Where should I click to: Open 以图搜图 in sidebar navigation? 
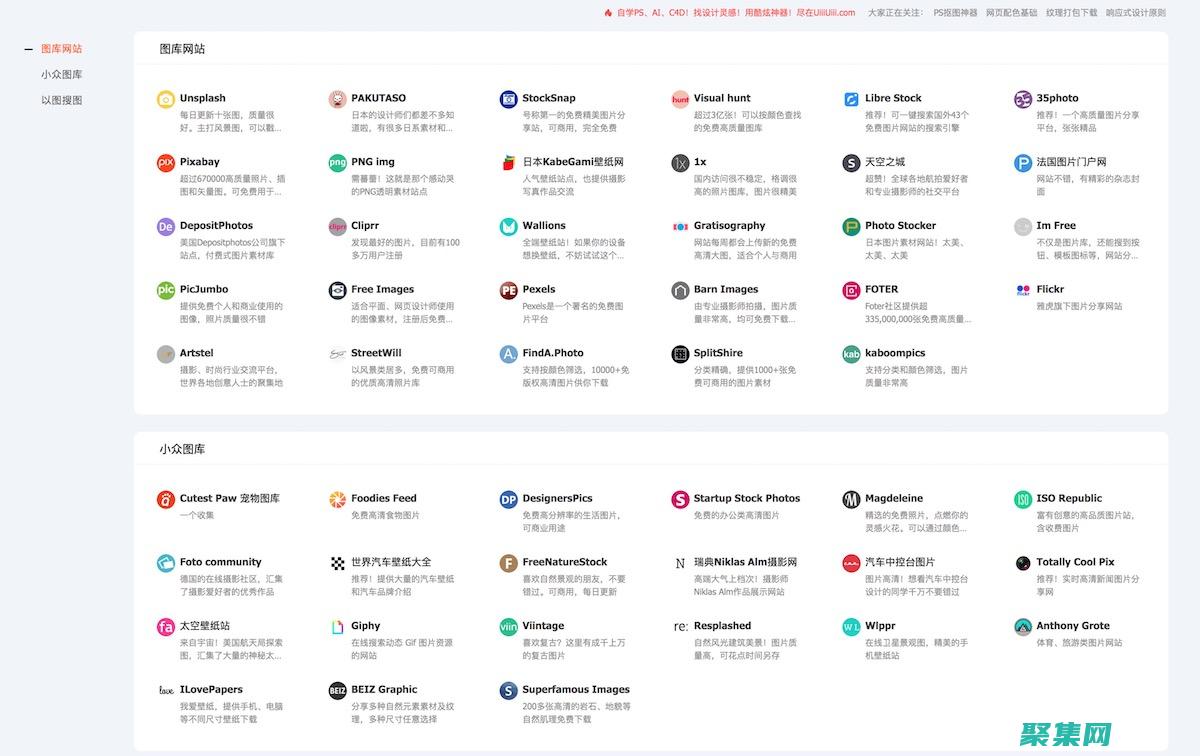[62, 100]
